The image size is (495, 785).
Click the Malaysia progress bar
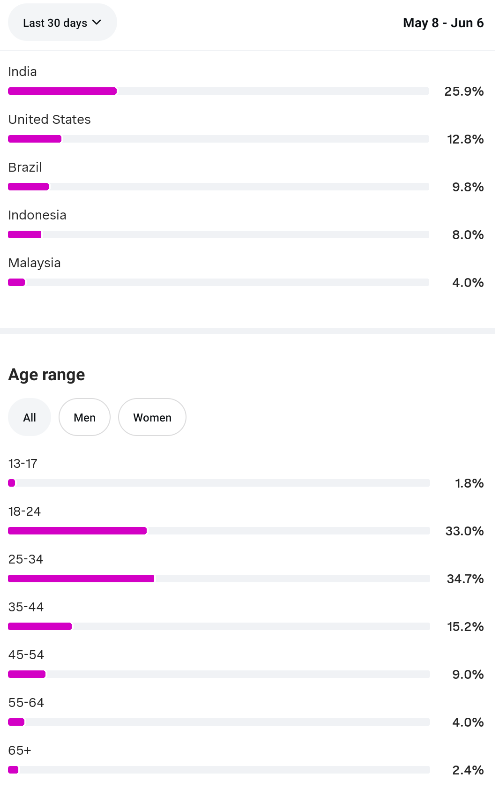[x=218, y=282]
